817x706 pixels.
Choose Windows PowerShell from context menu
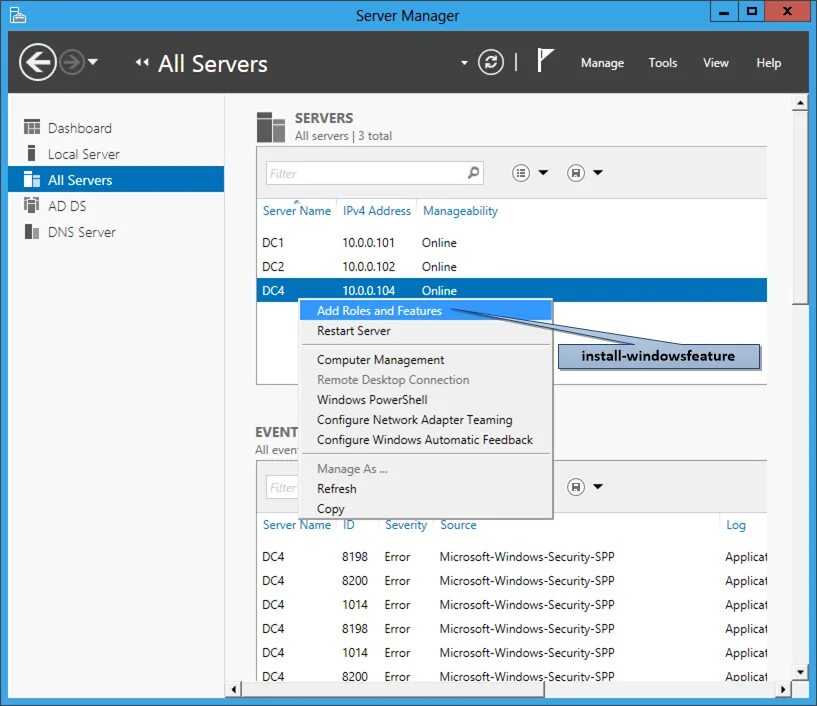[x=425, y=400]
